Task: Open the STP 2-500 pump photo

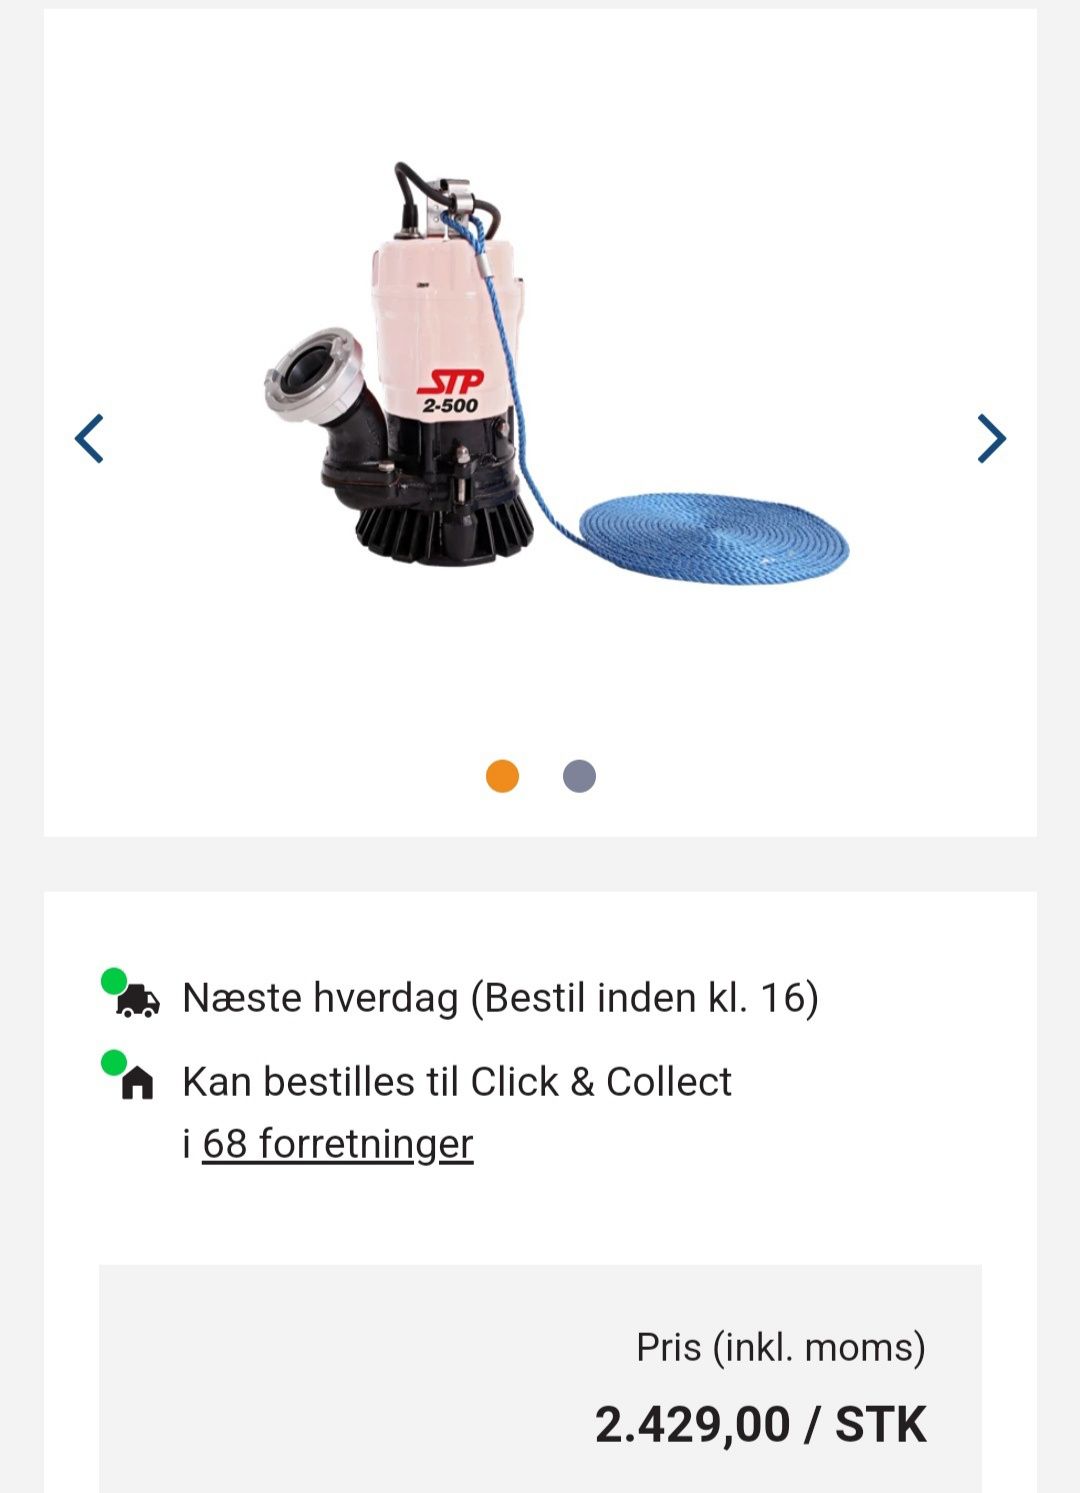Action: point(556,373)
